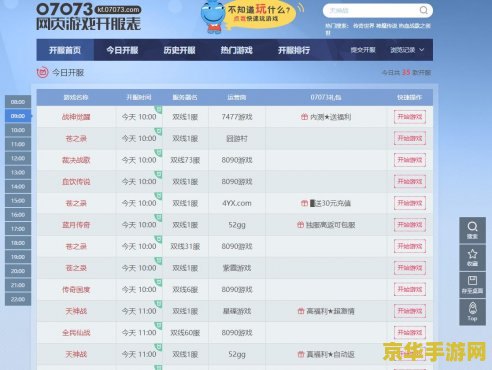Click 开始游戏 button in the 全民仙战 row

point(410,332)
